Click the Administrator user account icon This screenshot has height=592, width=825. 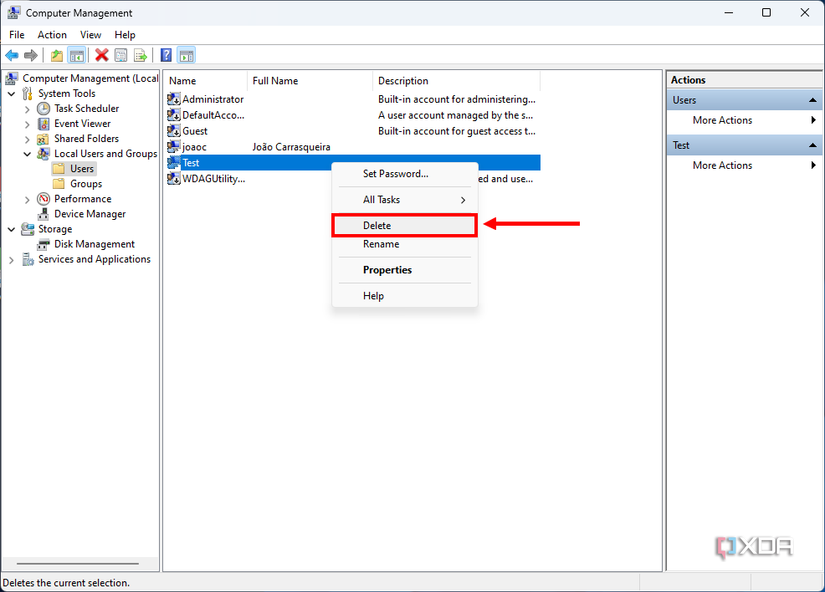point(174,99)
